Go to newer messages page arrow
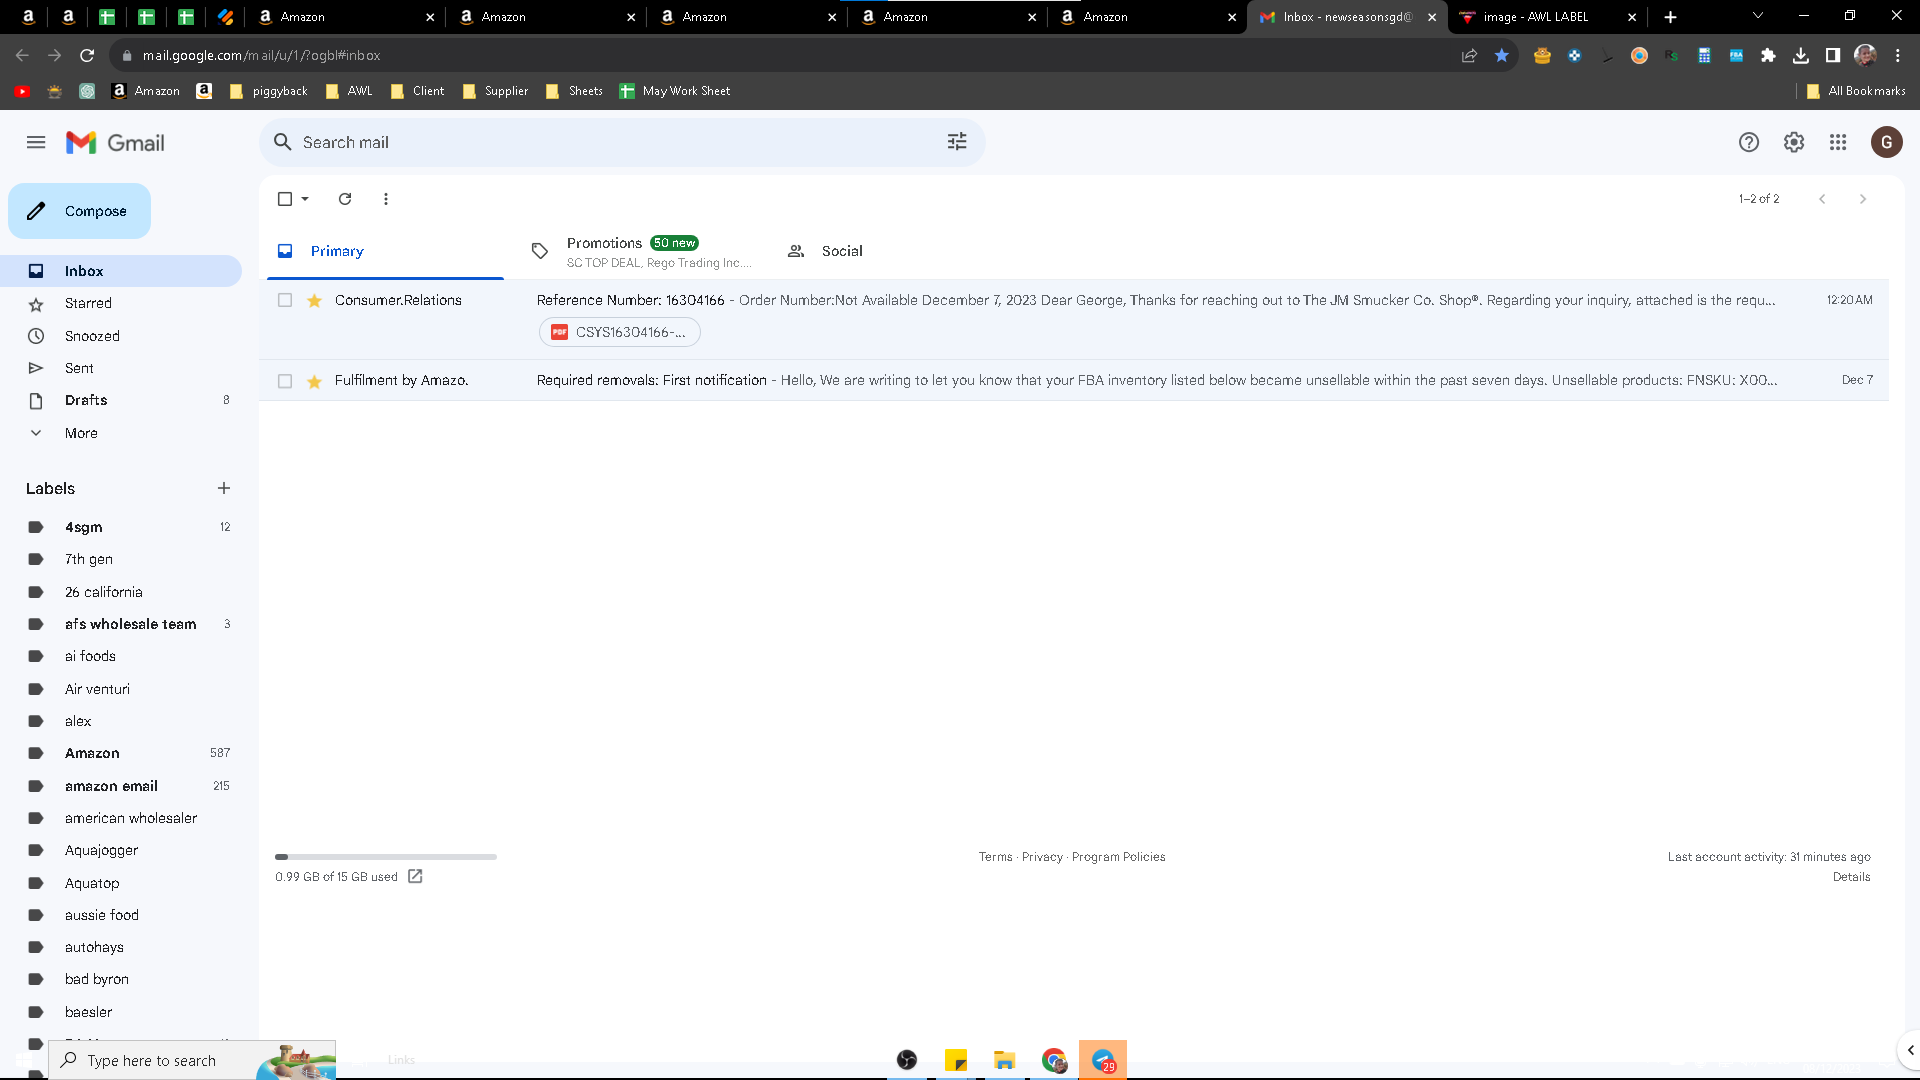Viewport: 1920px width, 1080px height. [x=1822, y=199]
